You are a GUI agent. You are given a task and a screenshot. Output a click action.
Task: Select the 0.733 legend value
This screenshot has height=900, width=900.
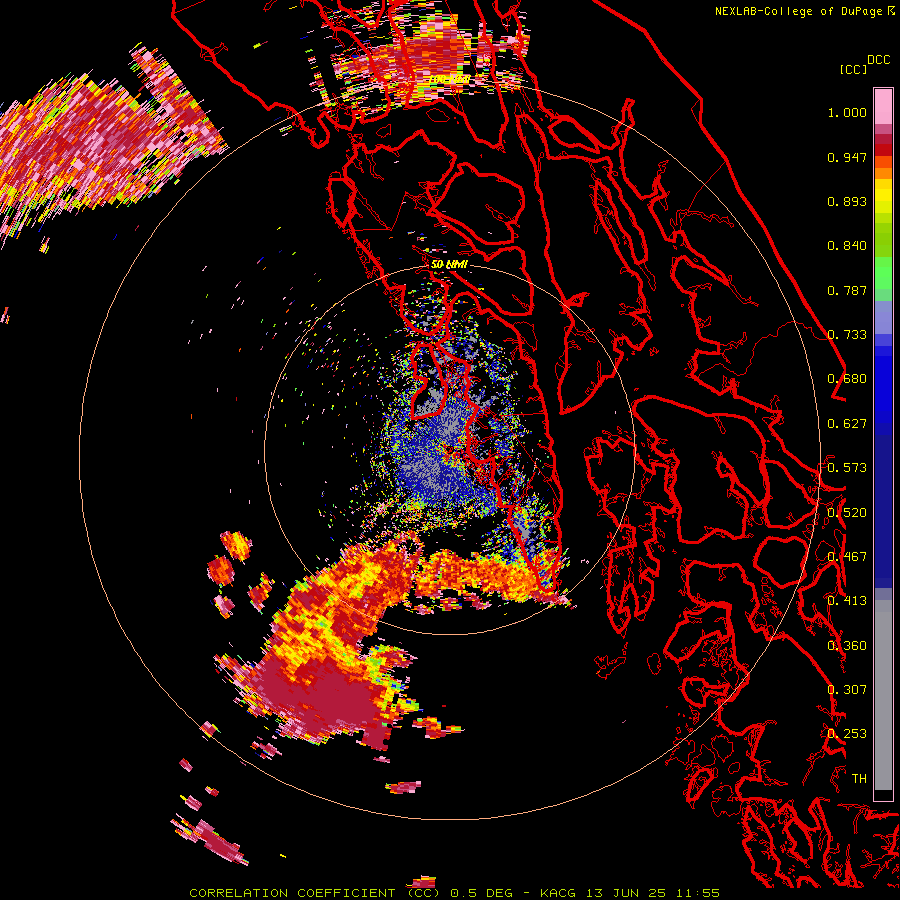(847, 335)
